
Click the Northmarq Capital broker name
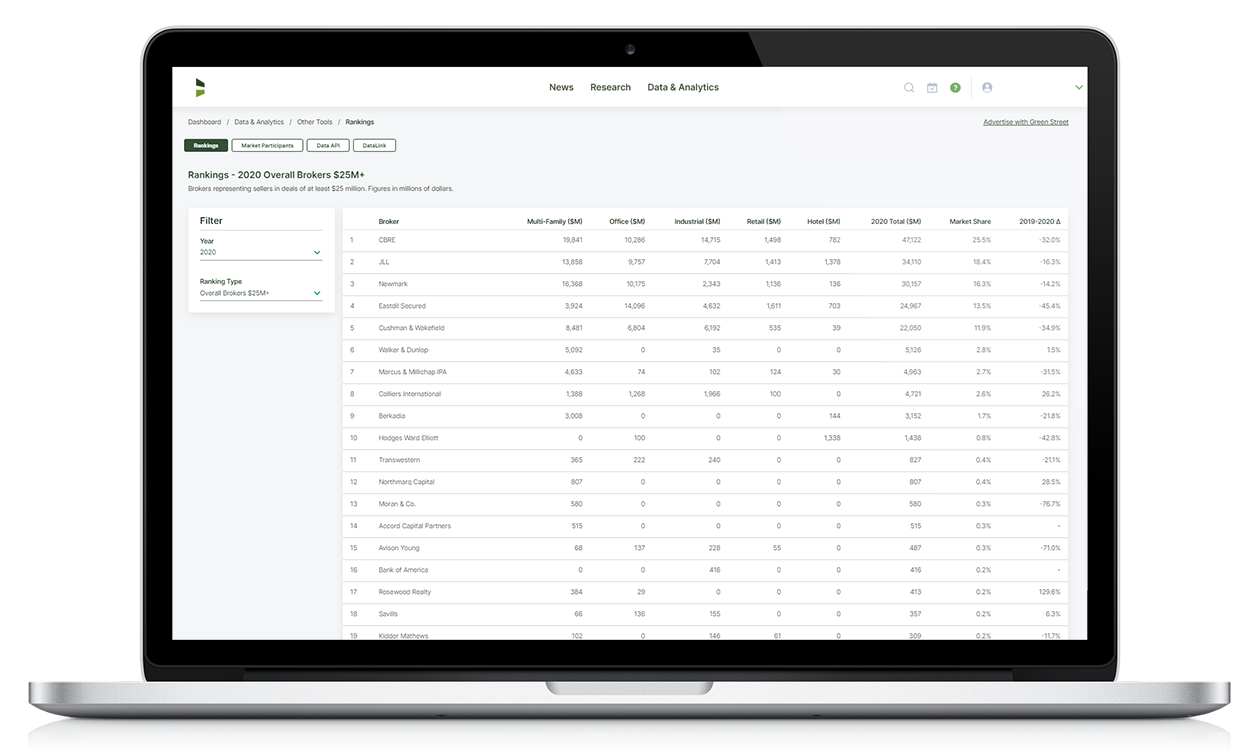(x=406, y=482)
